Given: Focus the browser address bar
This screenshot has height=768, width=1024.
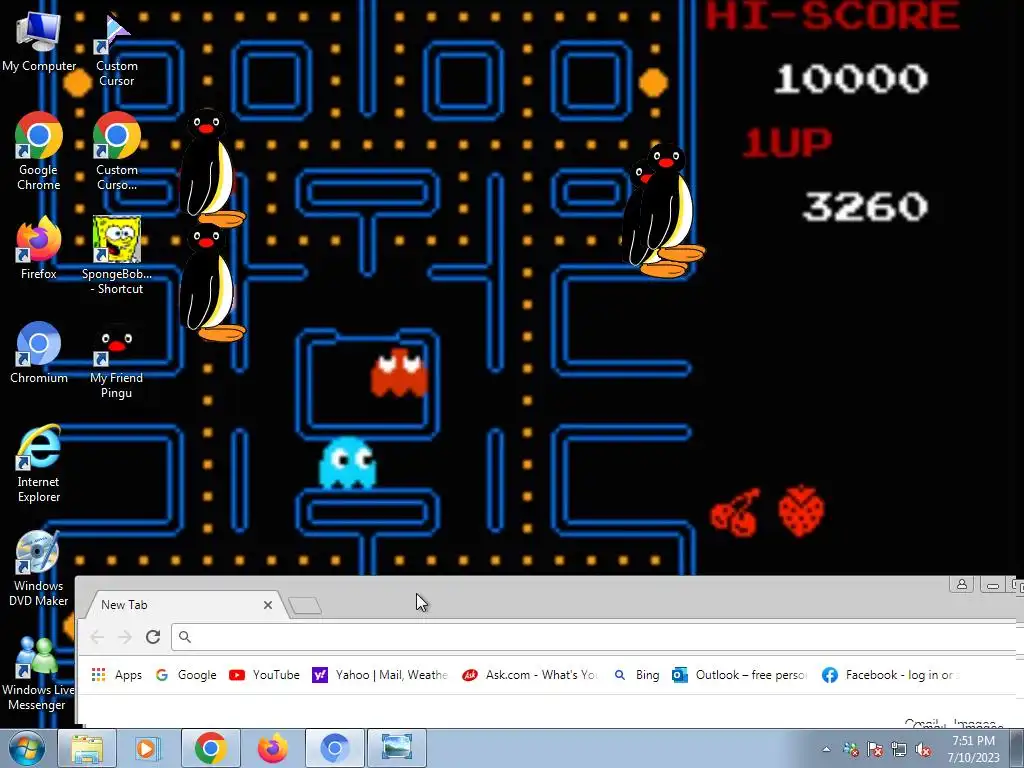Looking at the screenshot, I should coord(594,637).
